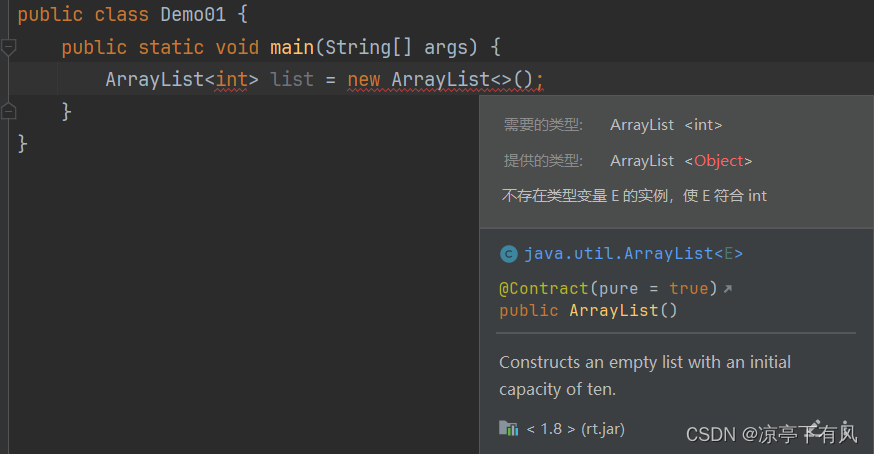Click the library icon beside < 1.8 > (rt.jar)

[x=508, y=428]
